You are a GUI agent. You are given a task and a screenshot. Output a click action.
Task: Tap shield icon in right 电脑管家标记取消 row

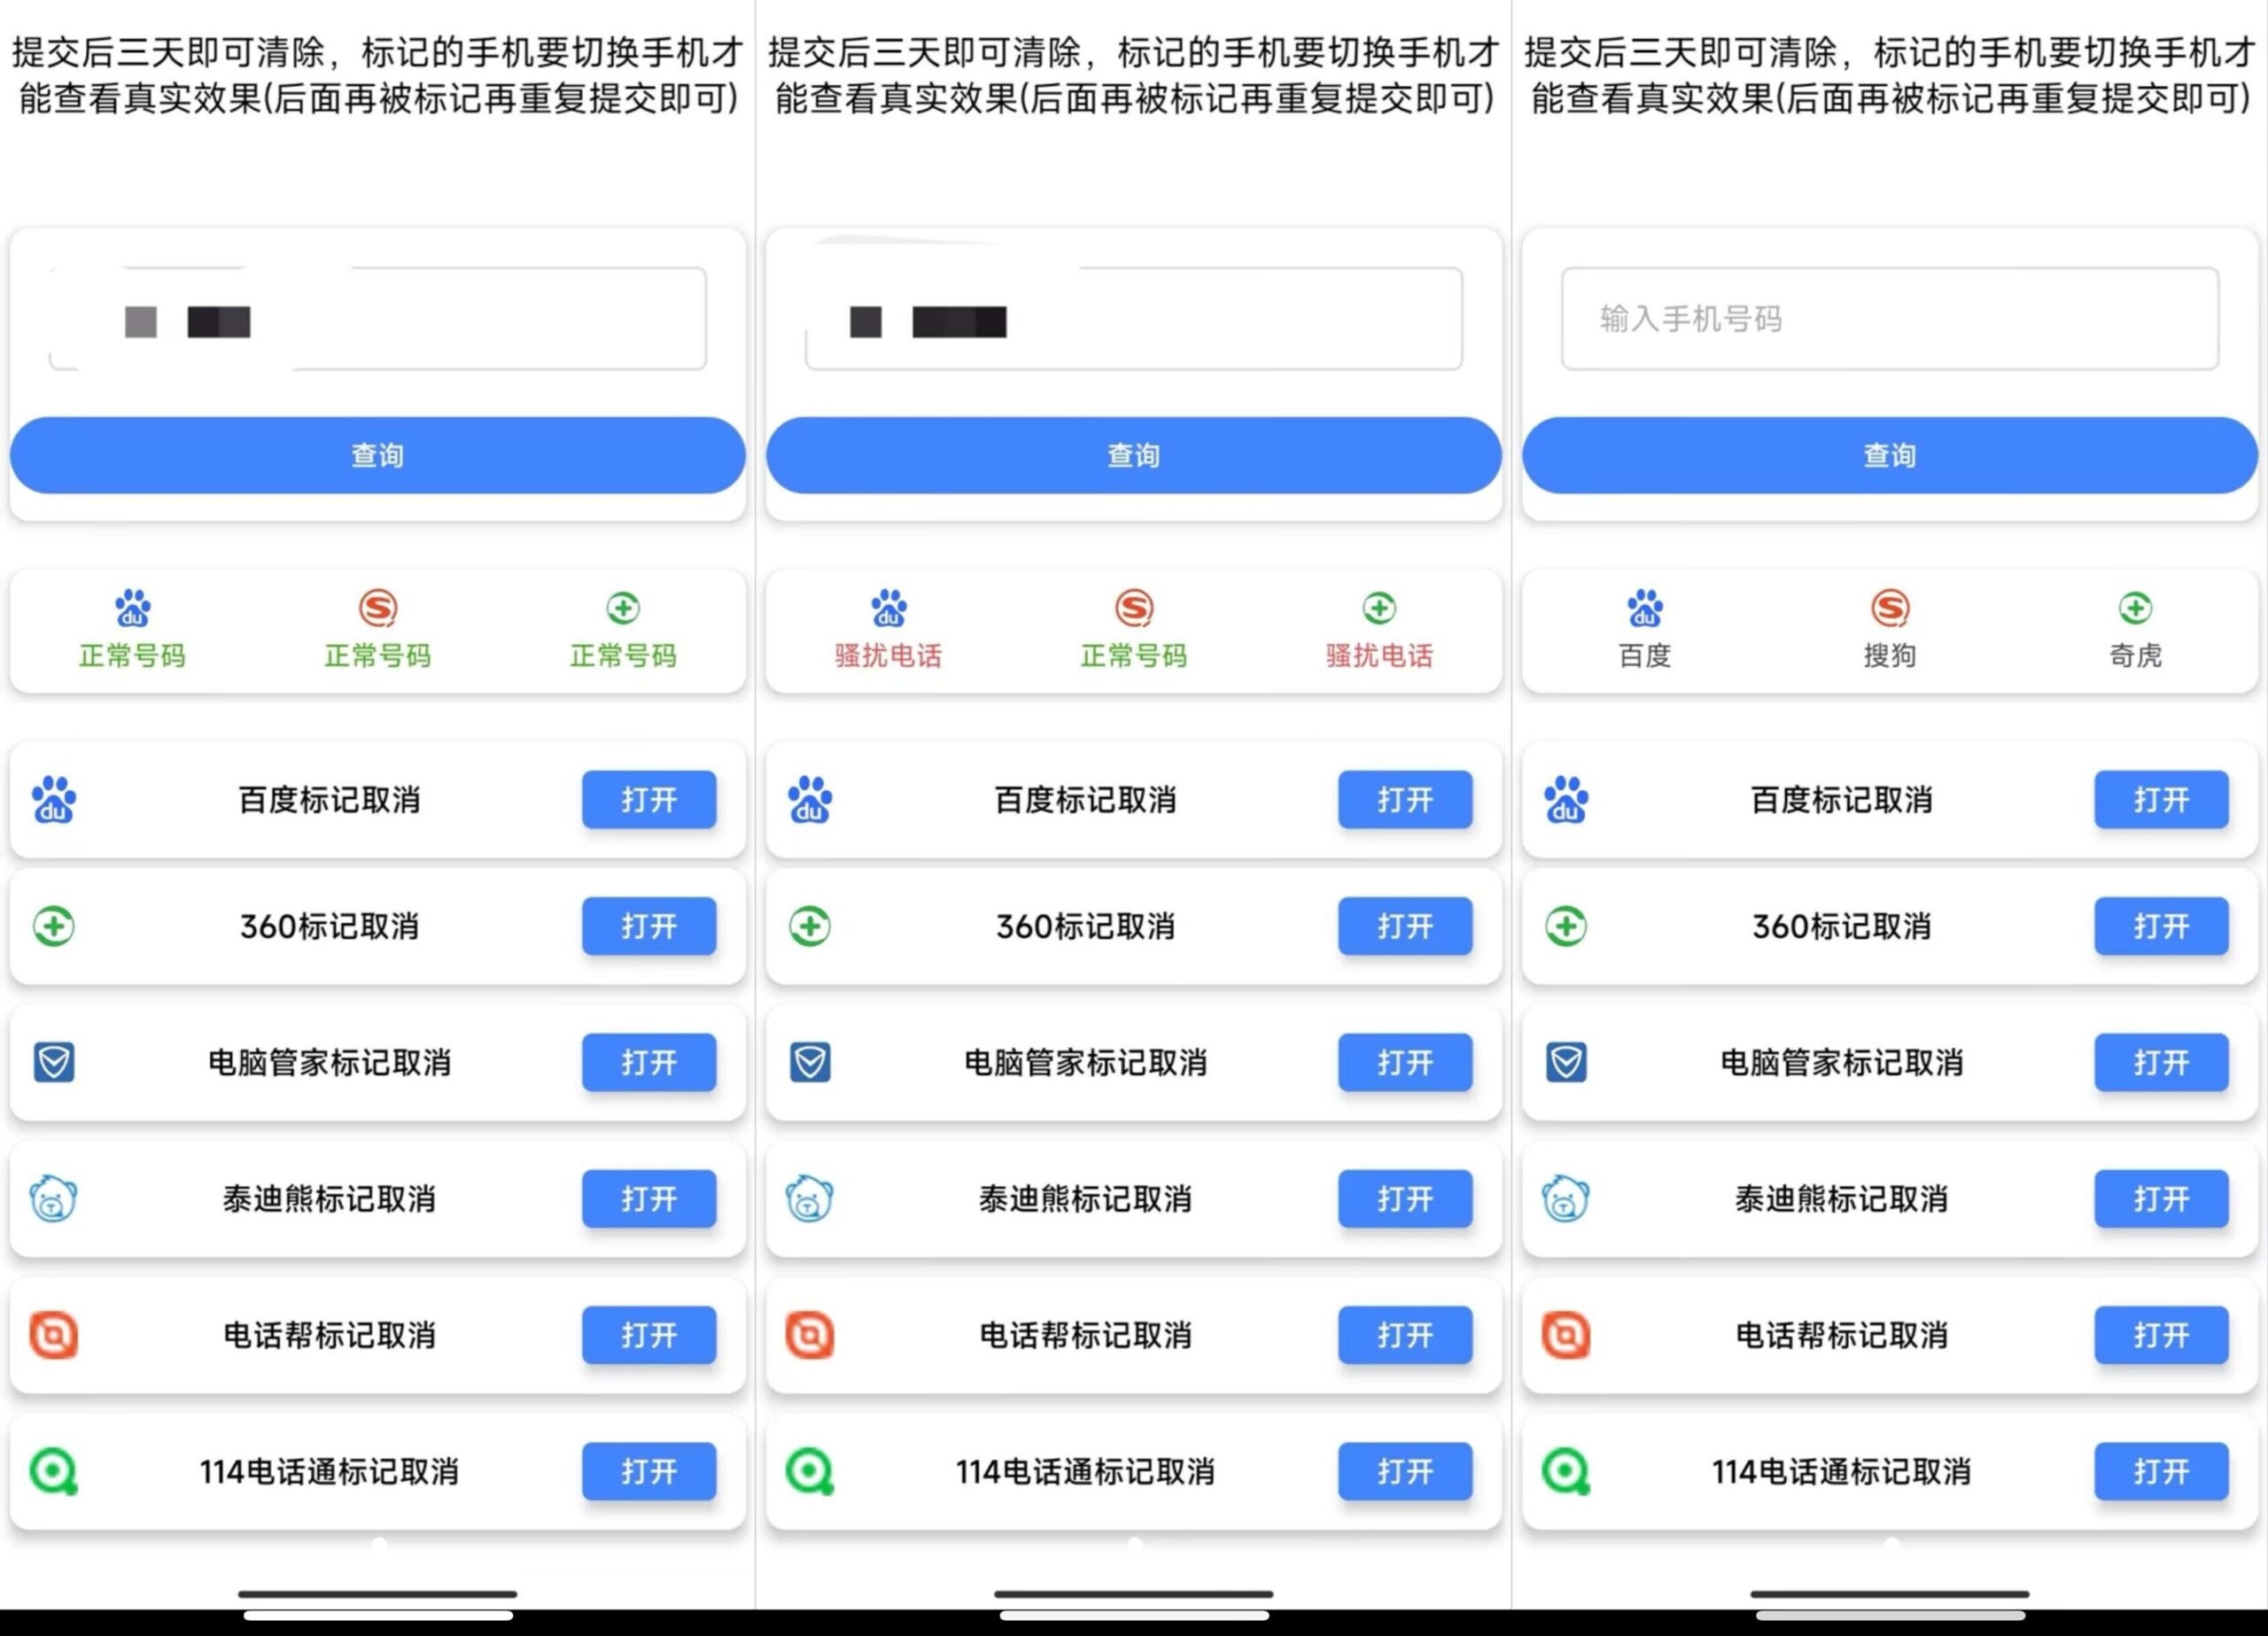1566,1062
